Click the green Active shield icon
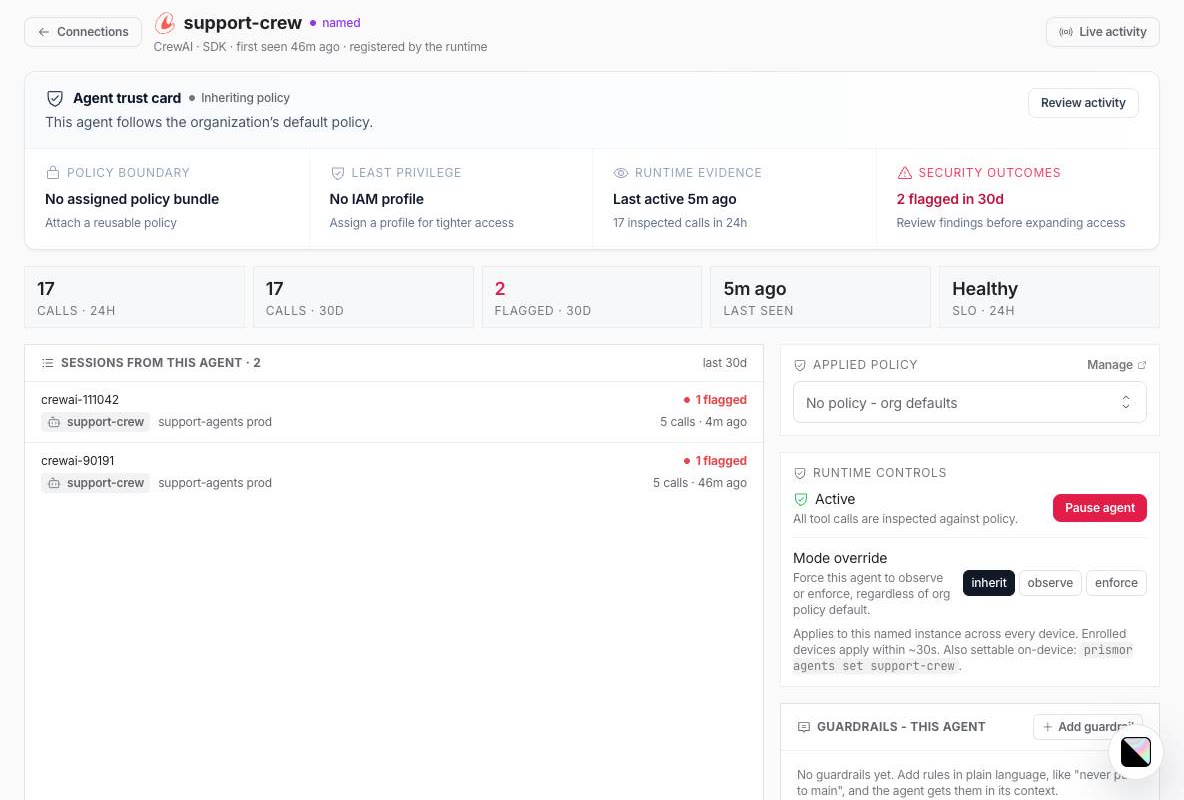Image resolution: width=1184 pixels, height=800 pixels. [x=801, y=499]
